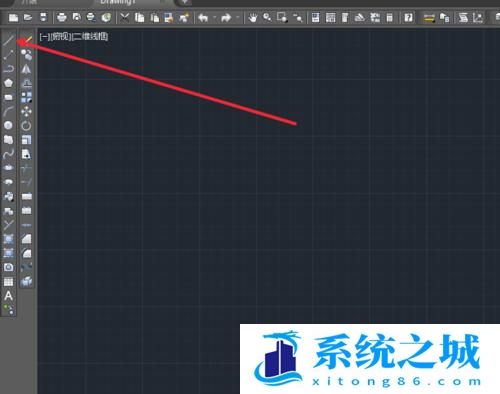Open the Zoom Window flyout
This screenshot has width=500, height=394.
282,17
